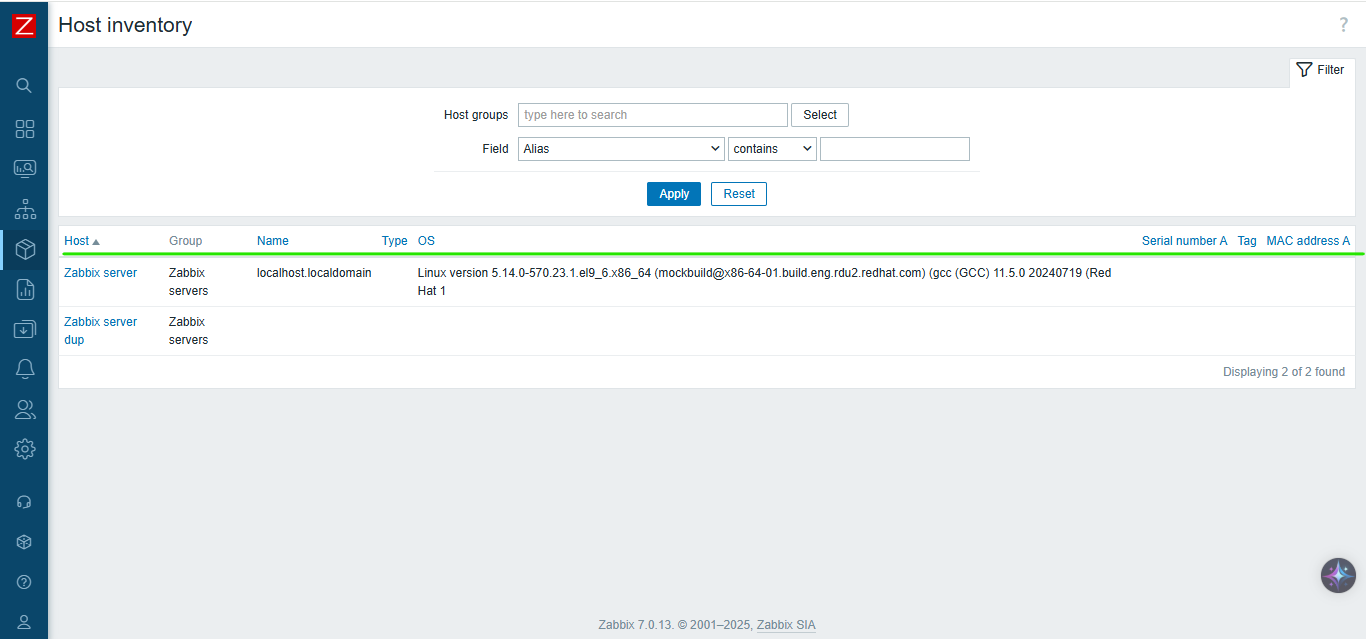Viewport: 1366px width, 639px height.
Task: Sort by MAC address A column
Action: [x=1308, y=241]
